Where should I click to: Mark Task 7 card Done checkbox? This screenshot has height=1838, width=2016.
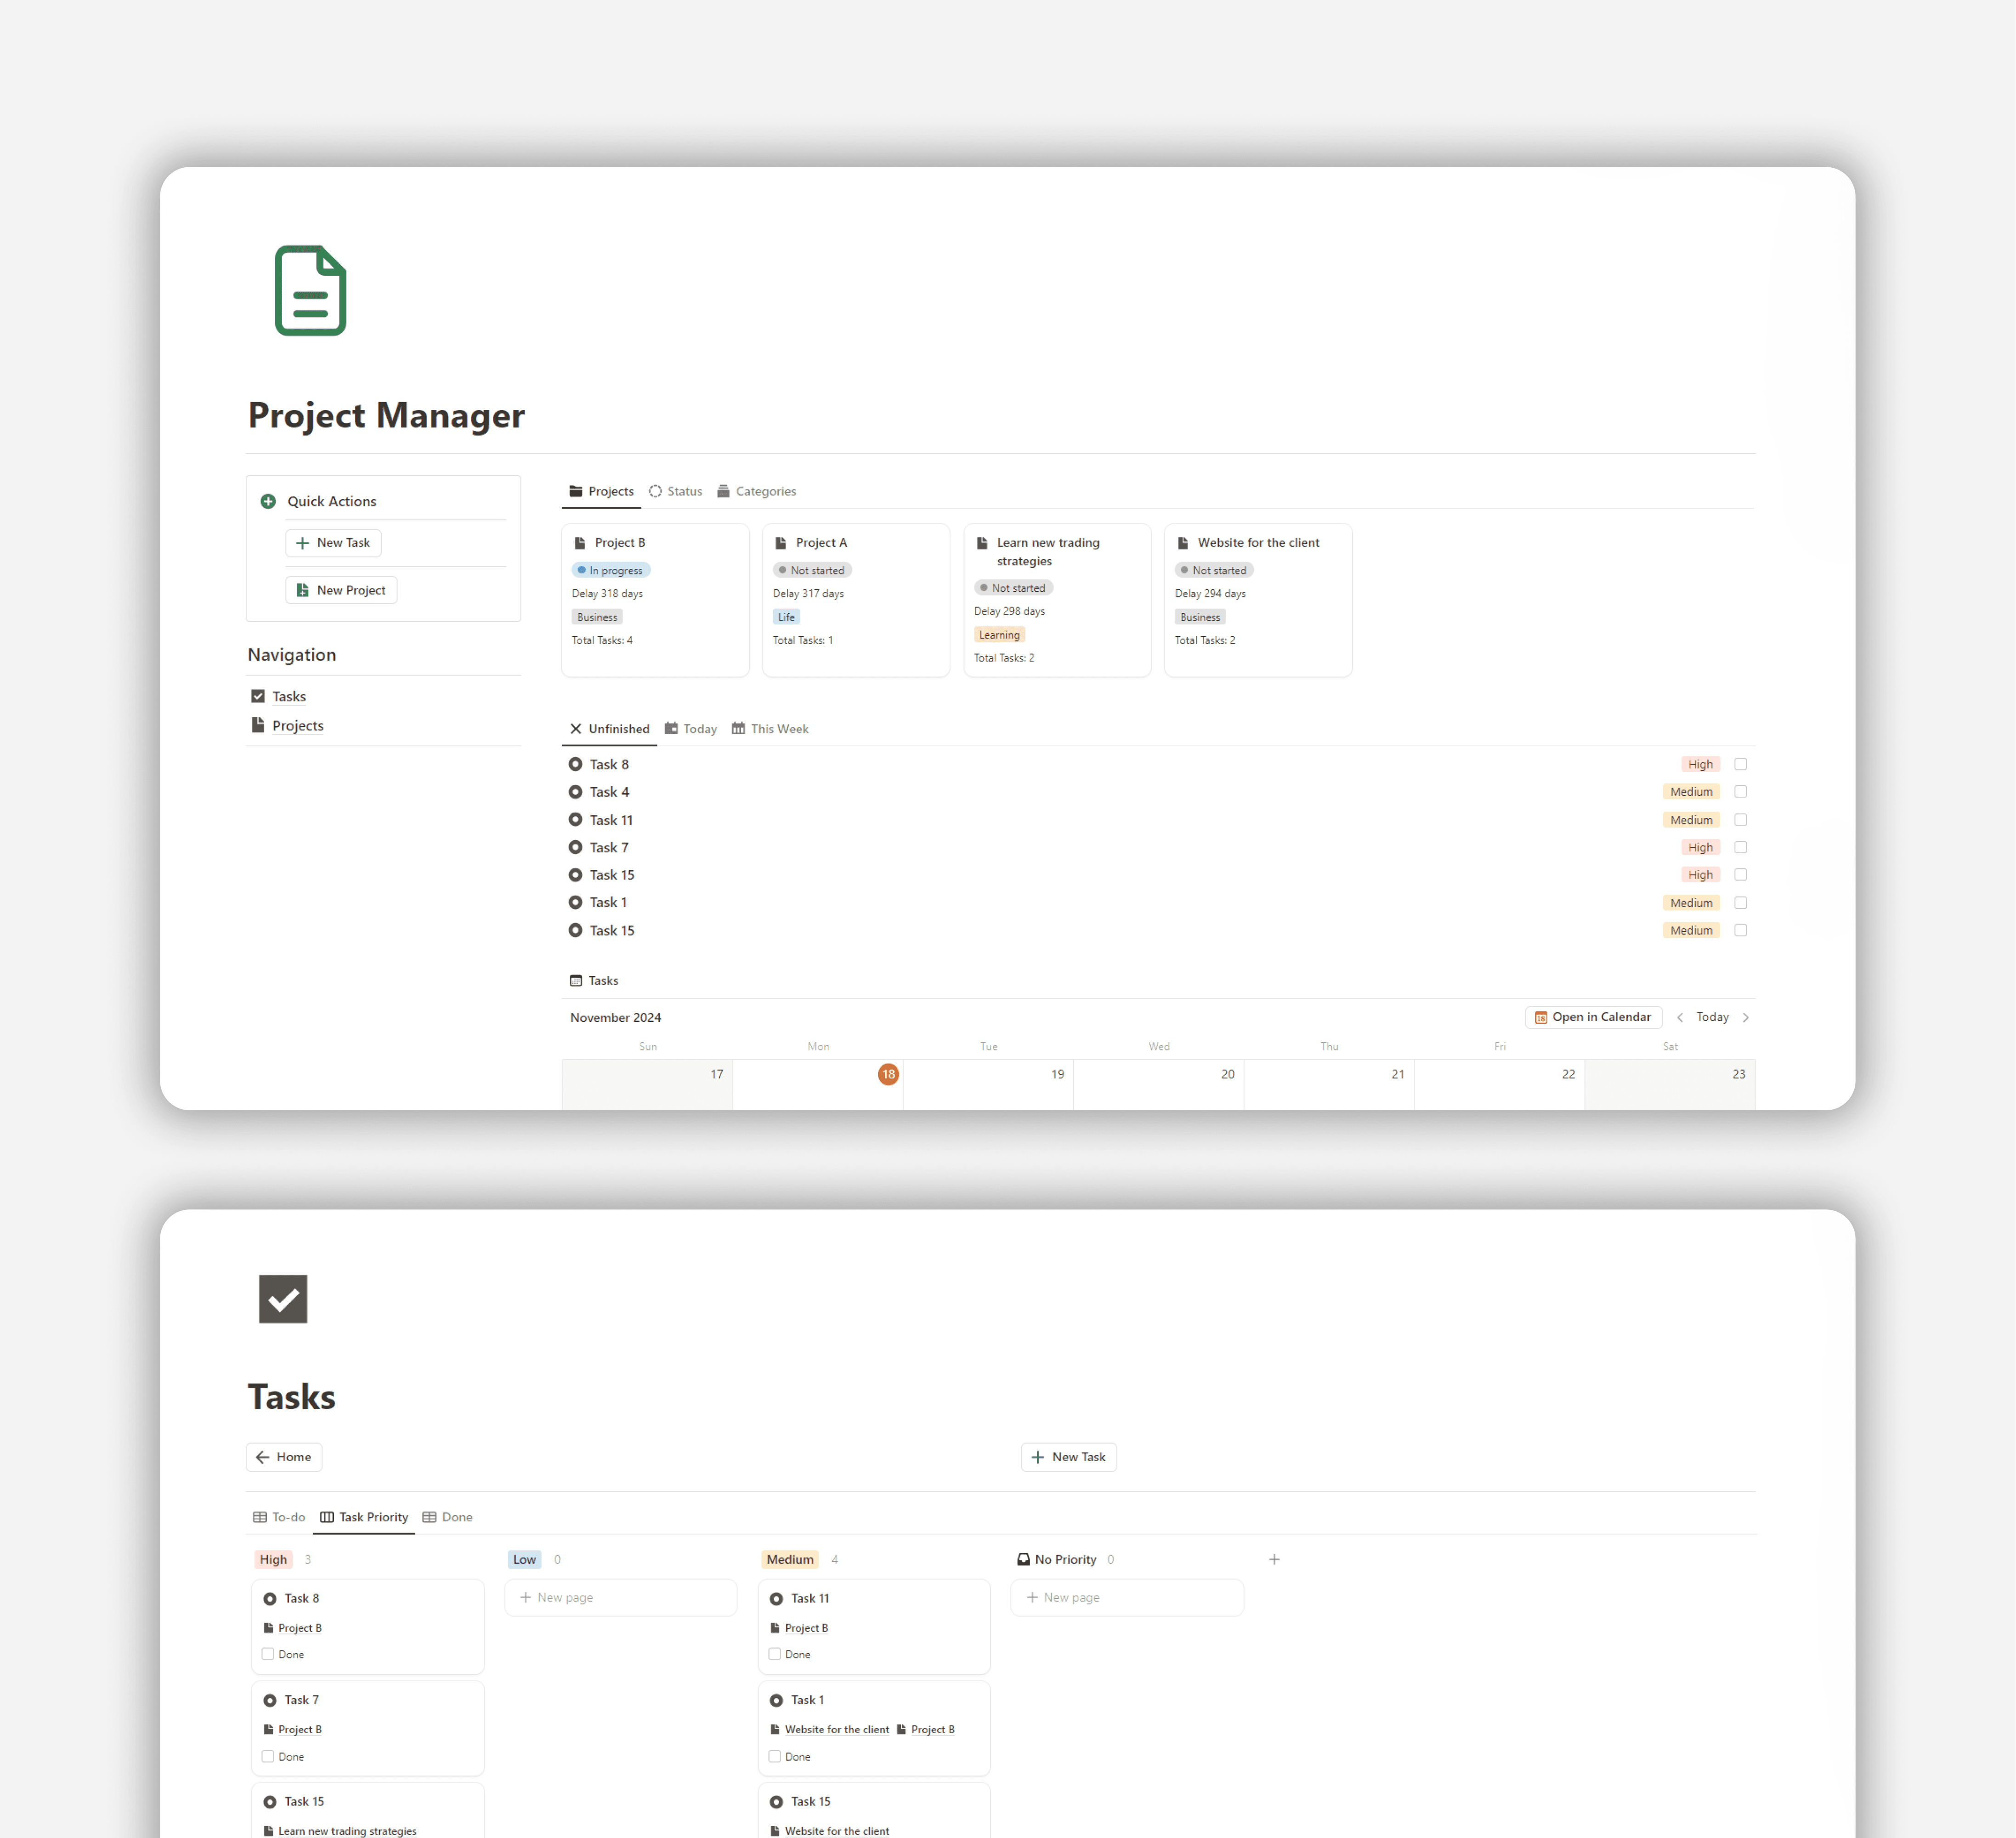[268, 1756]
